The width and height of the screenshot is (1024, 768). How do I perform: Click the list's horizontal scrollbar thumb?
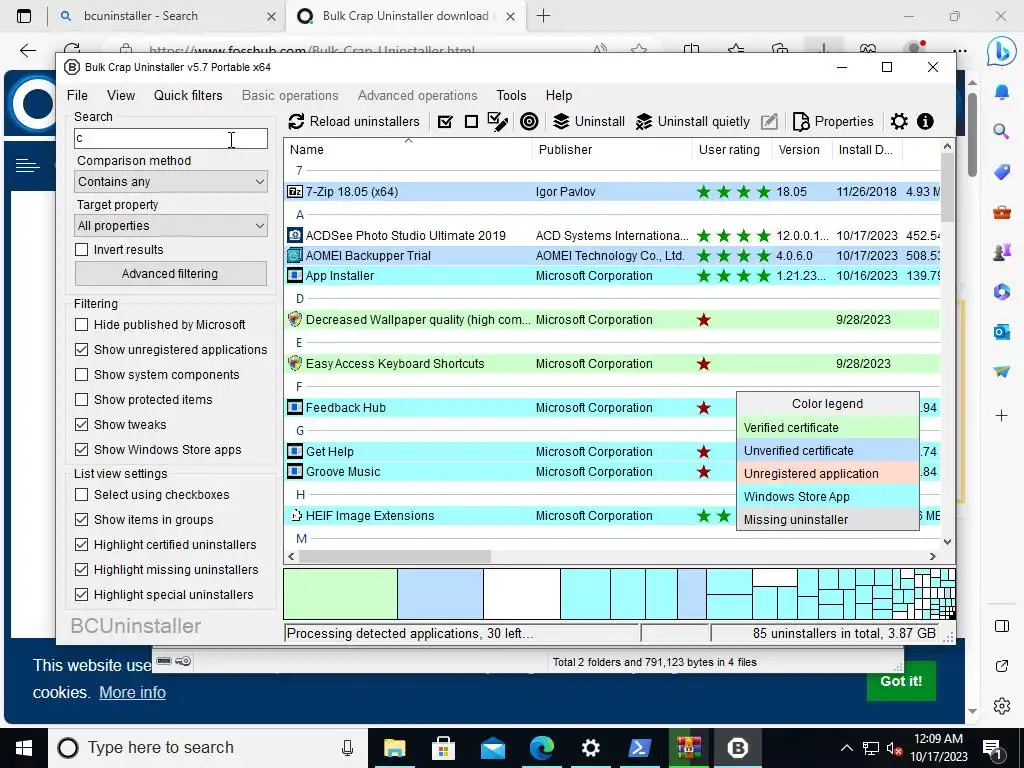(x=394, y=556)
